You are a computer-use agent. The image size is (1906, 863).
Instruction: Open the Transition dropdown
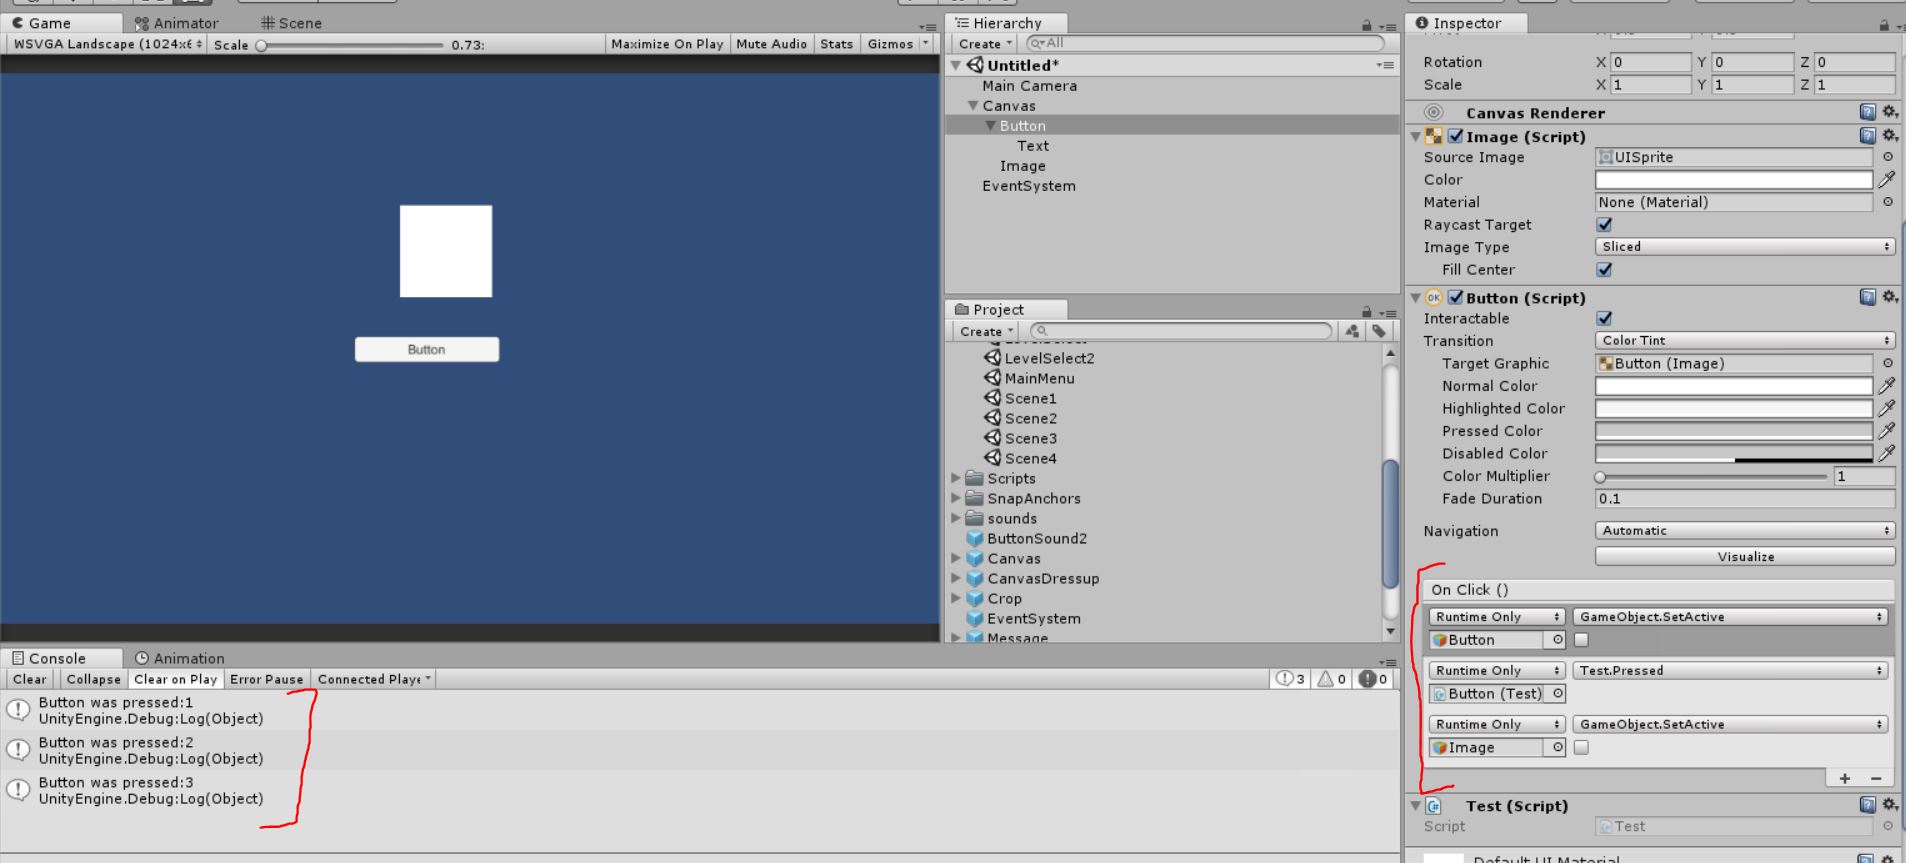pos(1745,341)
